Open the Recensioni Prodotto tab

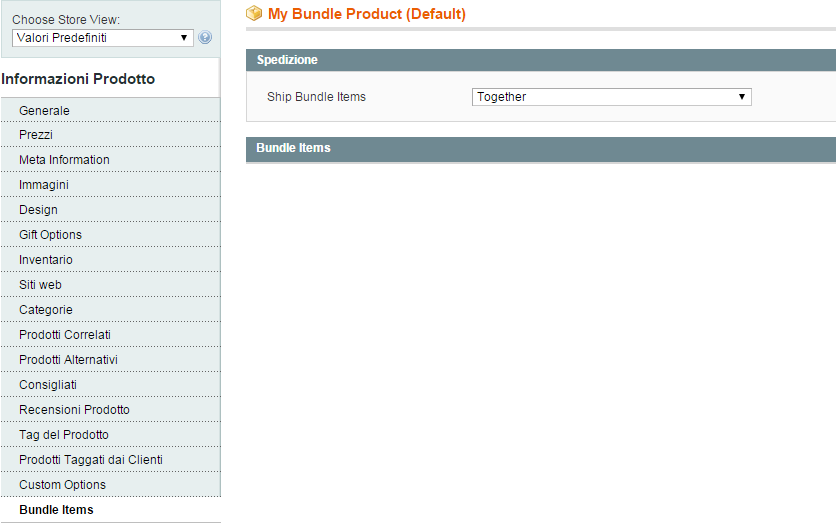pos(74,410)
